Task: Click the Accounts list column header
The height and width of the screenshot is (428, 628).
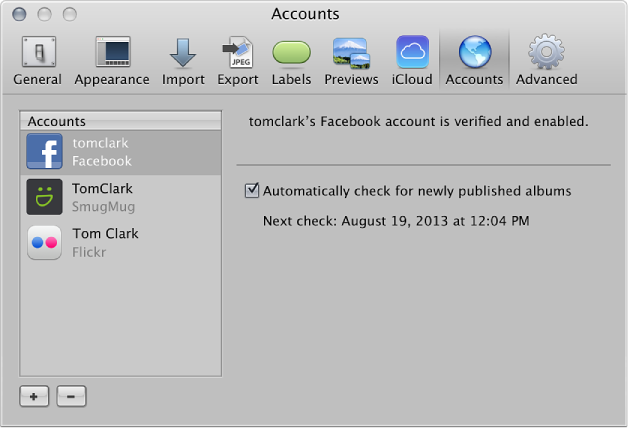Action: 121,121
